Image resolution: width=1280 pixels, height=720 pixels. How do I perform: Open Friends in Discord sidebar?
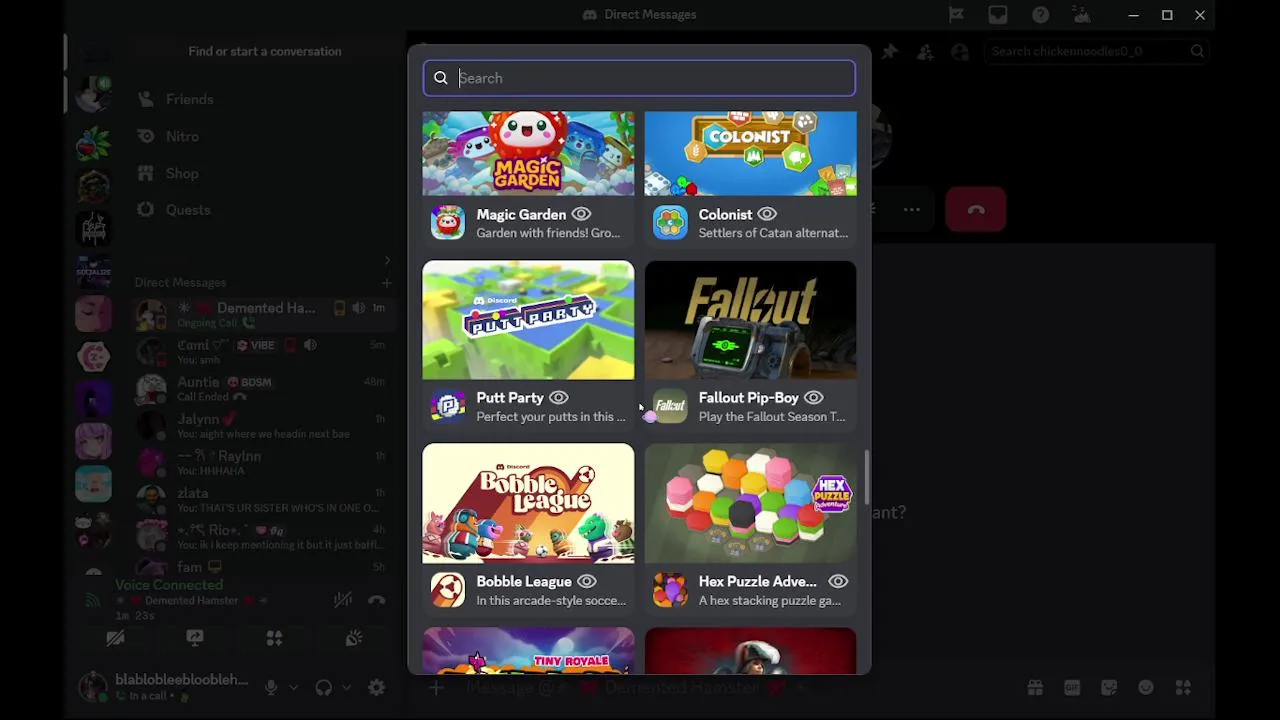(189, 99)
